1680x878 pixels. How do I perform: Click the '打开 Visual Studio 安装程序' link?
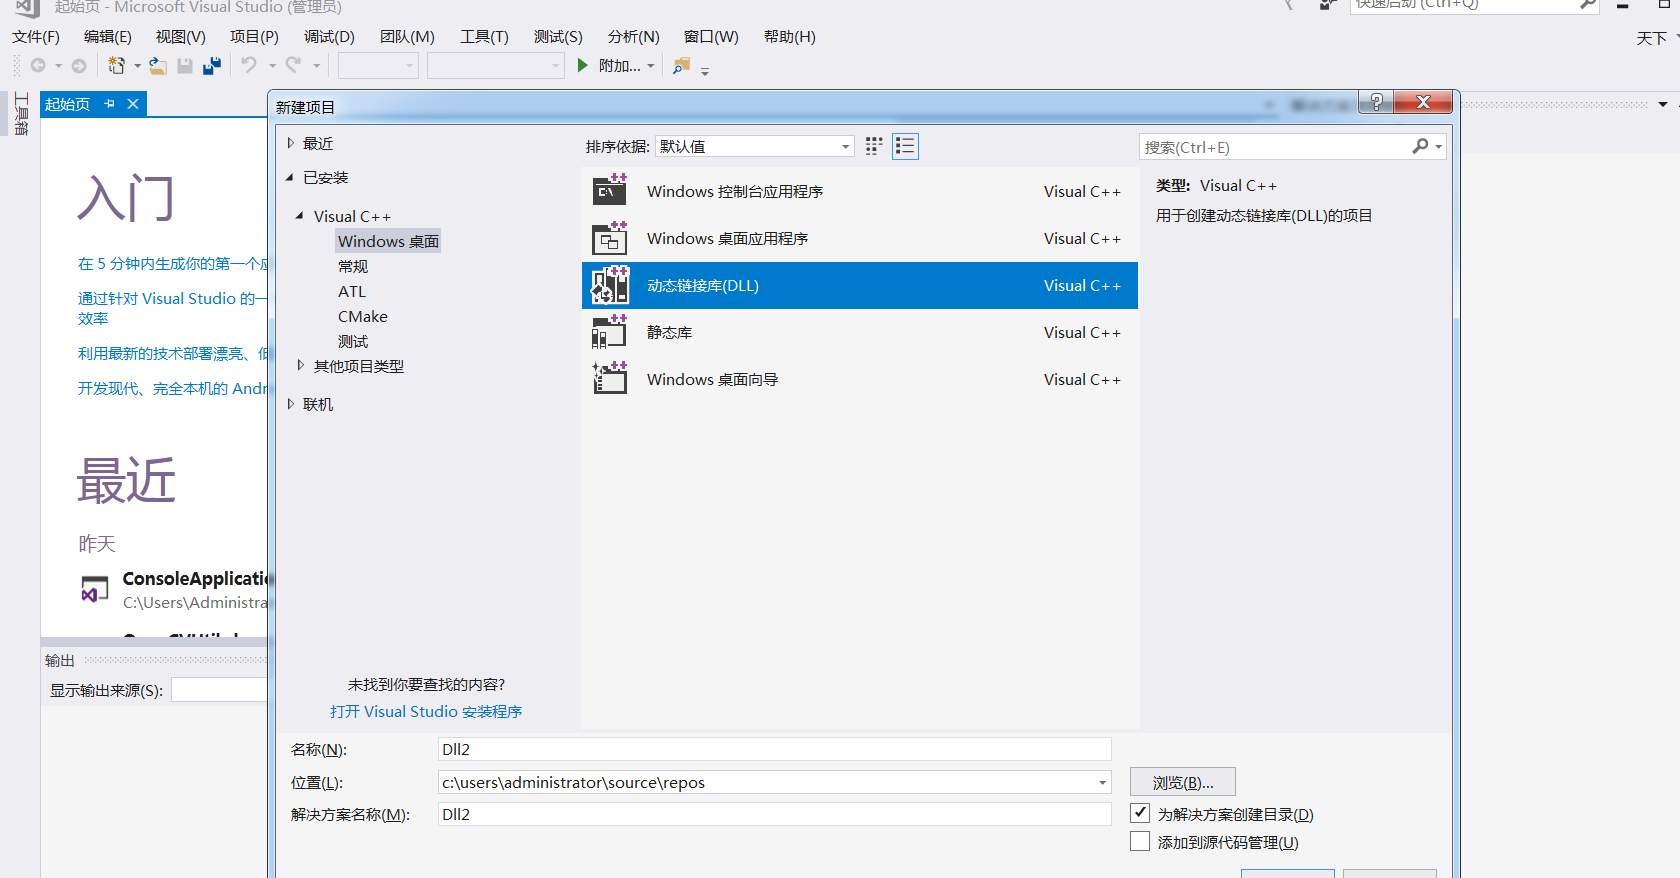point(426,711)
